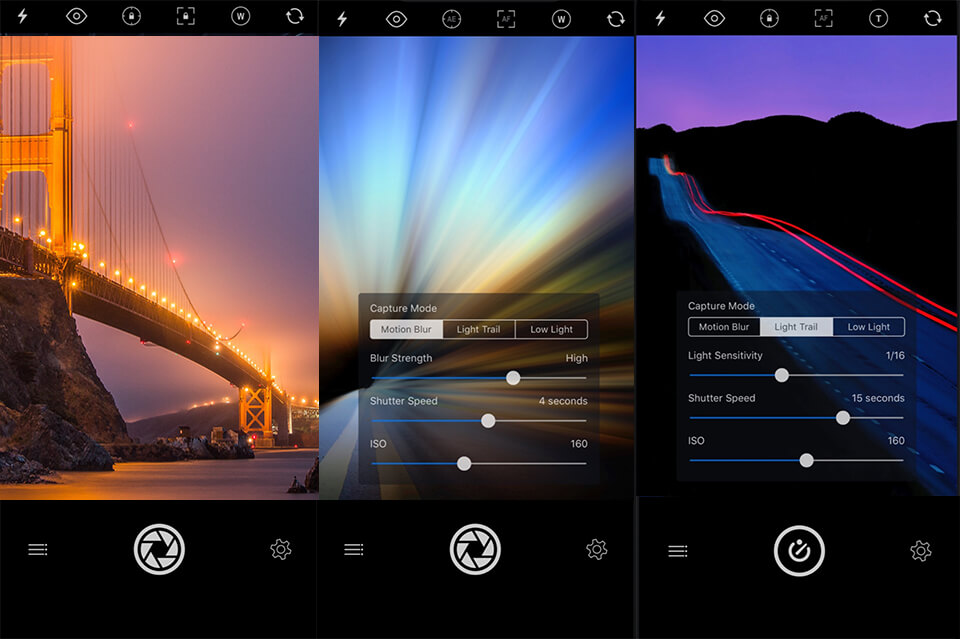The width and height of the screenshot is (960, 639).
Task: Select the flash icon on the left panel
Action: click(21, 17)
